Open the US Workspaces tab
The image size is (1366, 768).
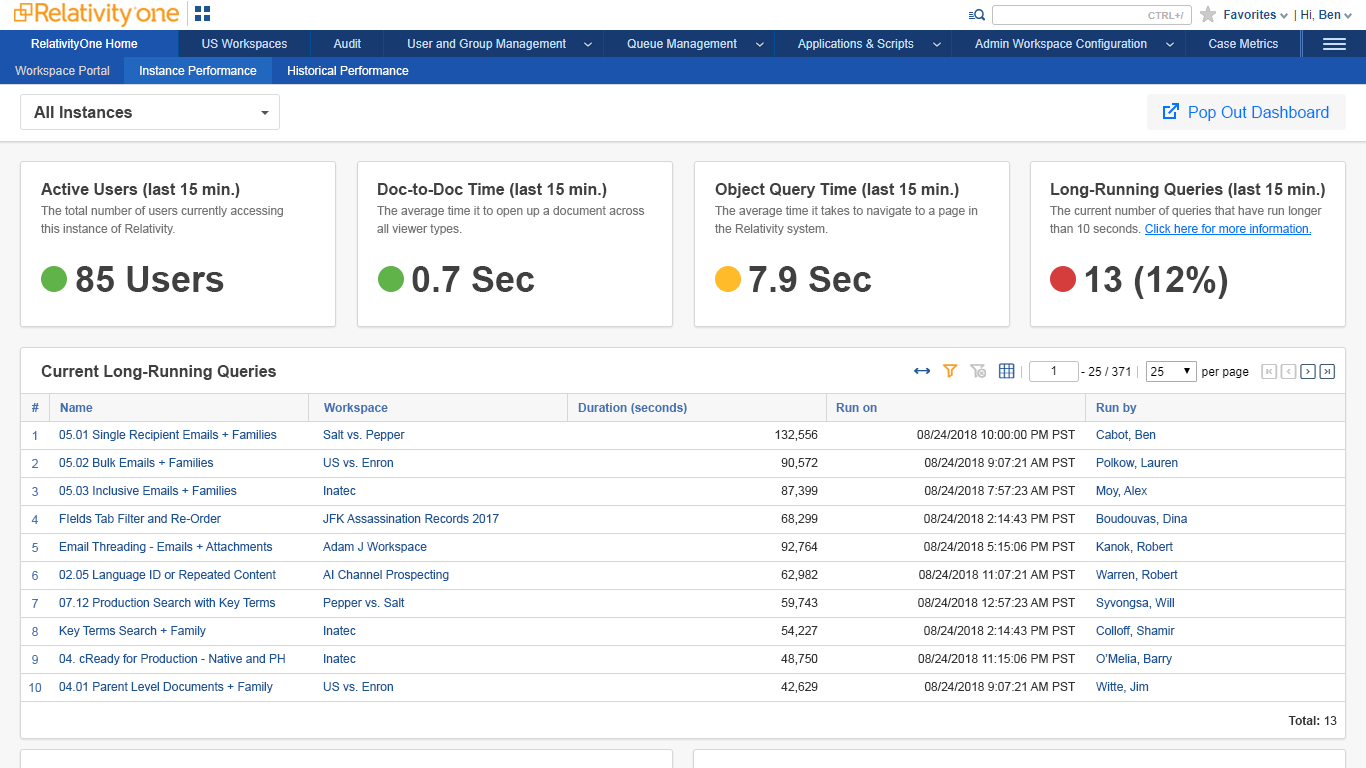coord(244,44)
